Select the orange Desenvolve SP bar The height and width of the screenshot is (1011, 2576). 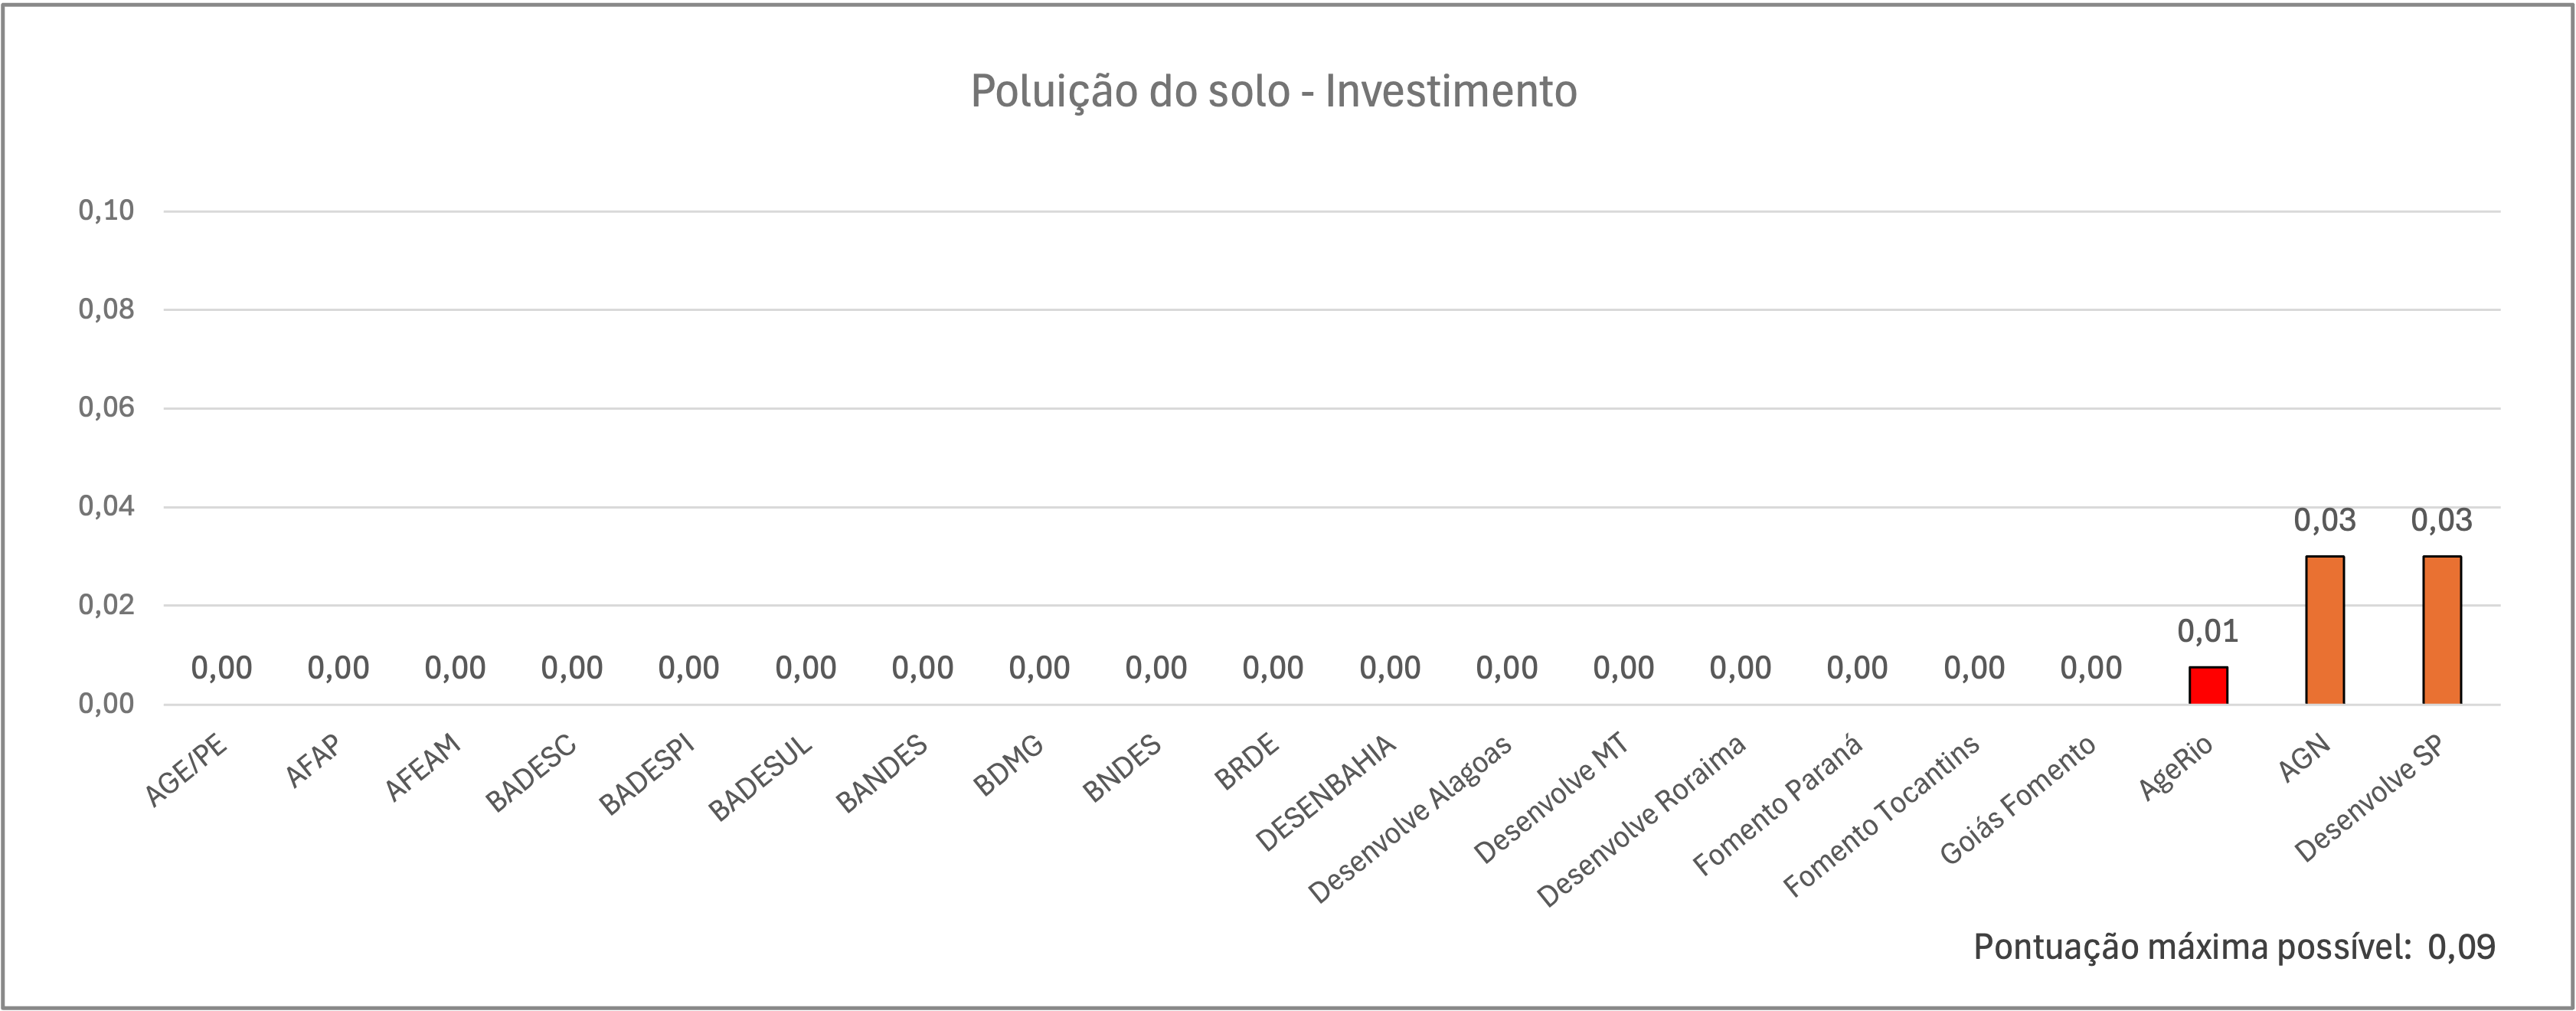tap(2442, 630)
